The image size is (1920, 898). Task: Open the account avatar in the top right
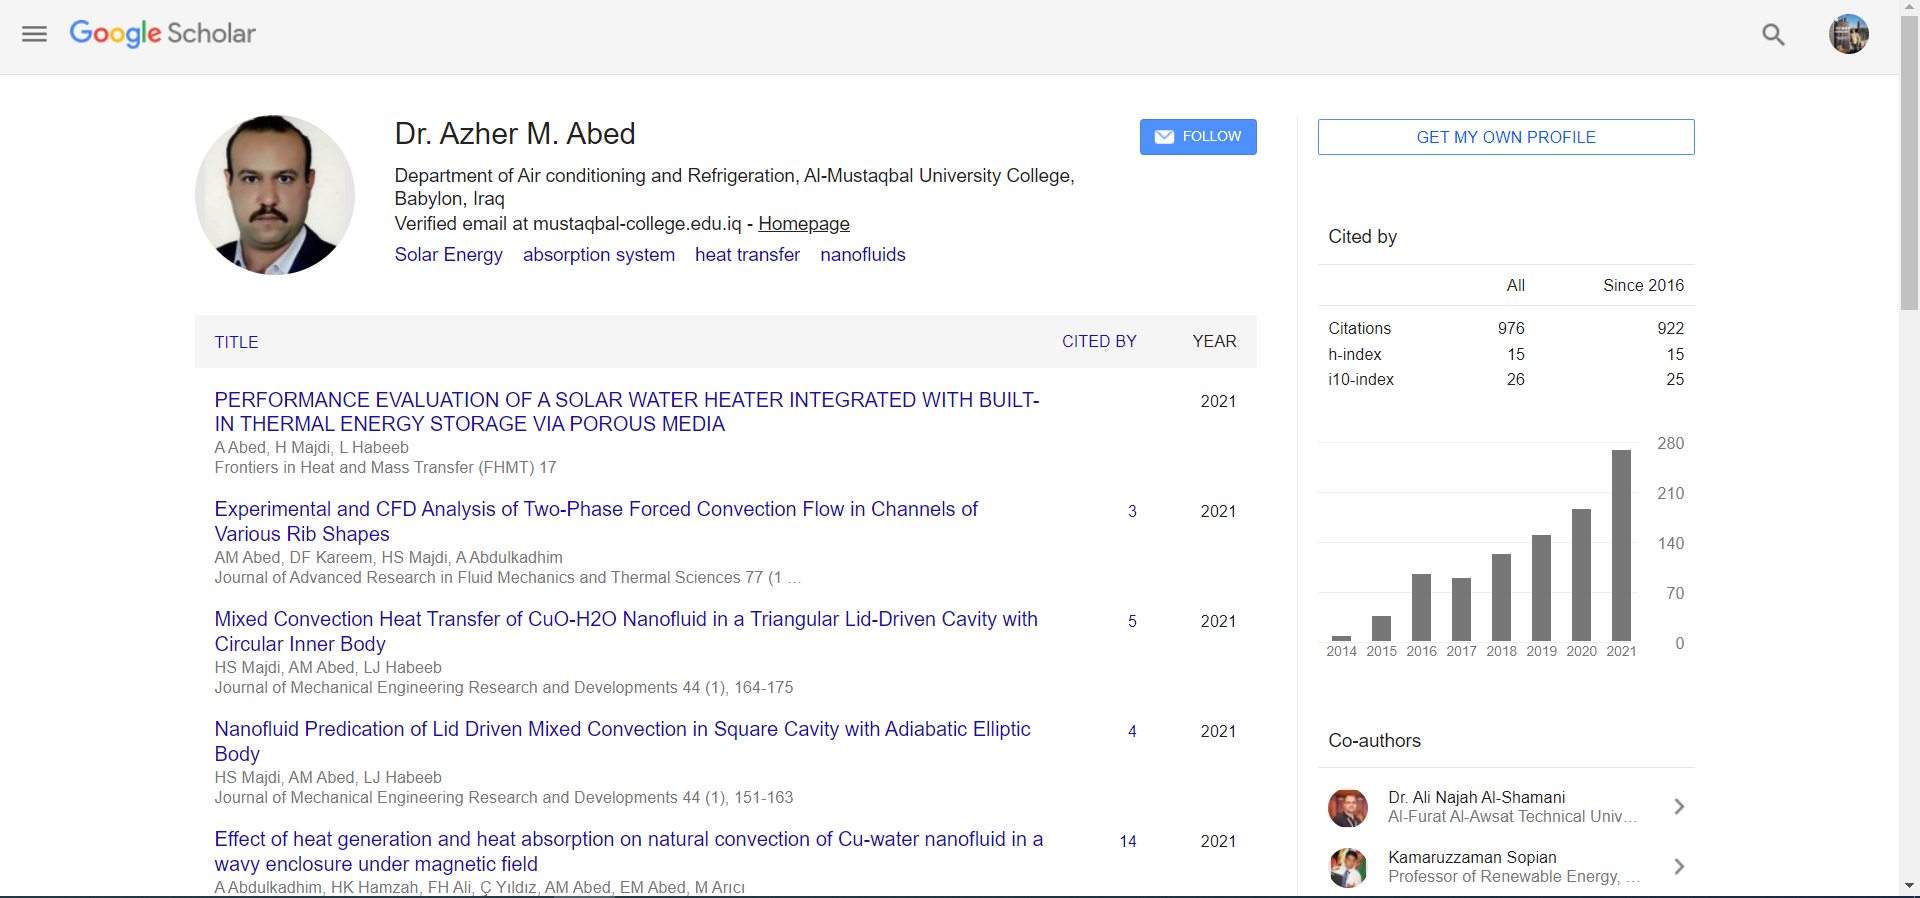[x=1848, y=35]
